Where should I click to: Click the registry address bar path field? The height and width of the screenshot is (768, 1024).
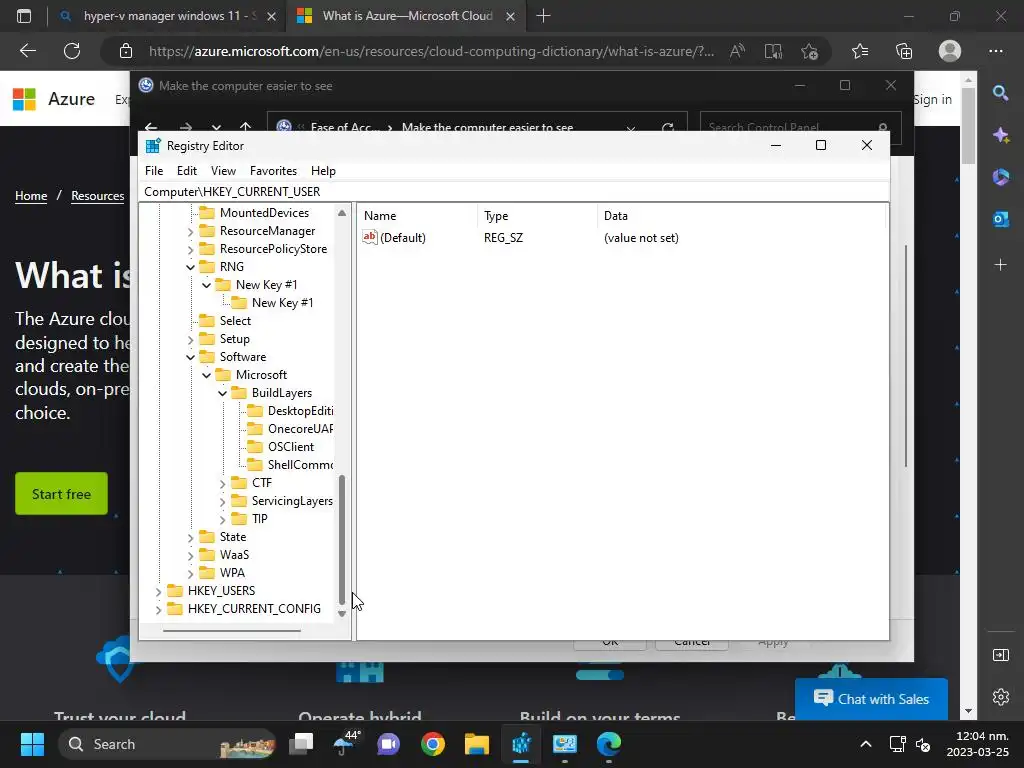(x=514, y=191)
